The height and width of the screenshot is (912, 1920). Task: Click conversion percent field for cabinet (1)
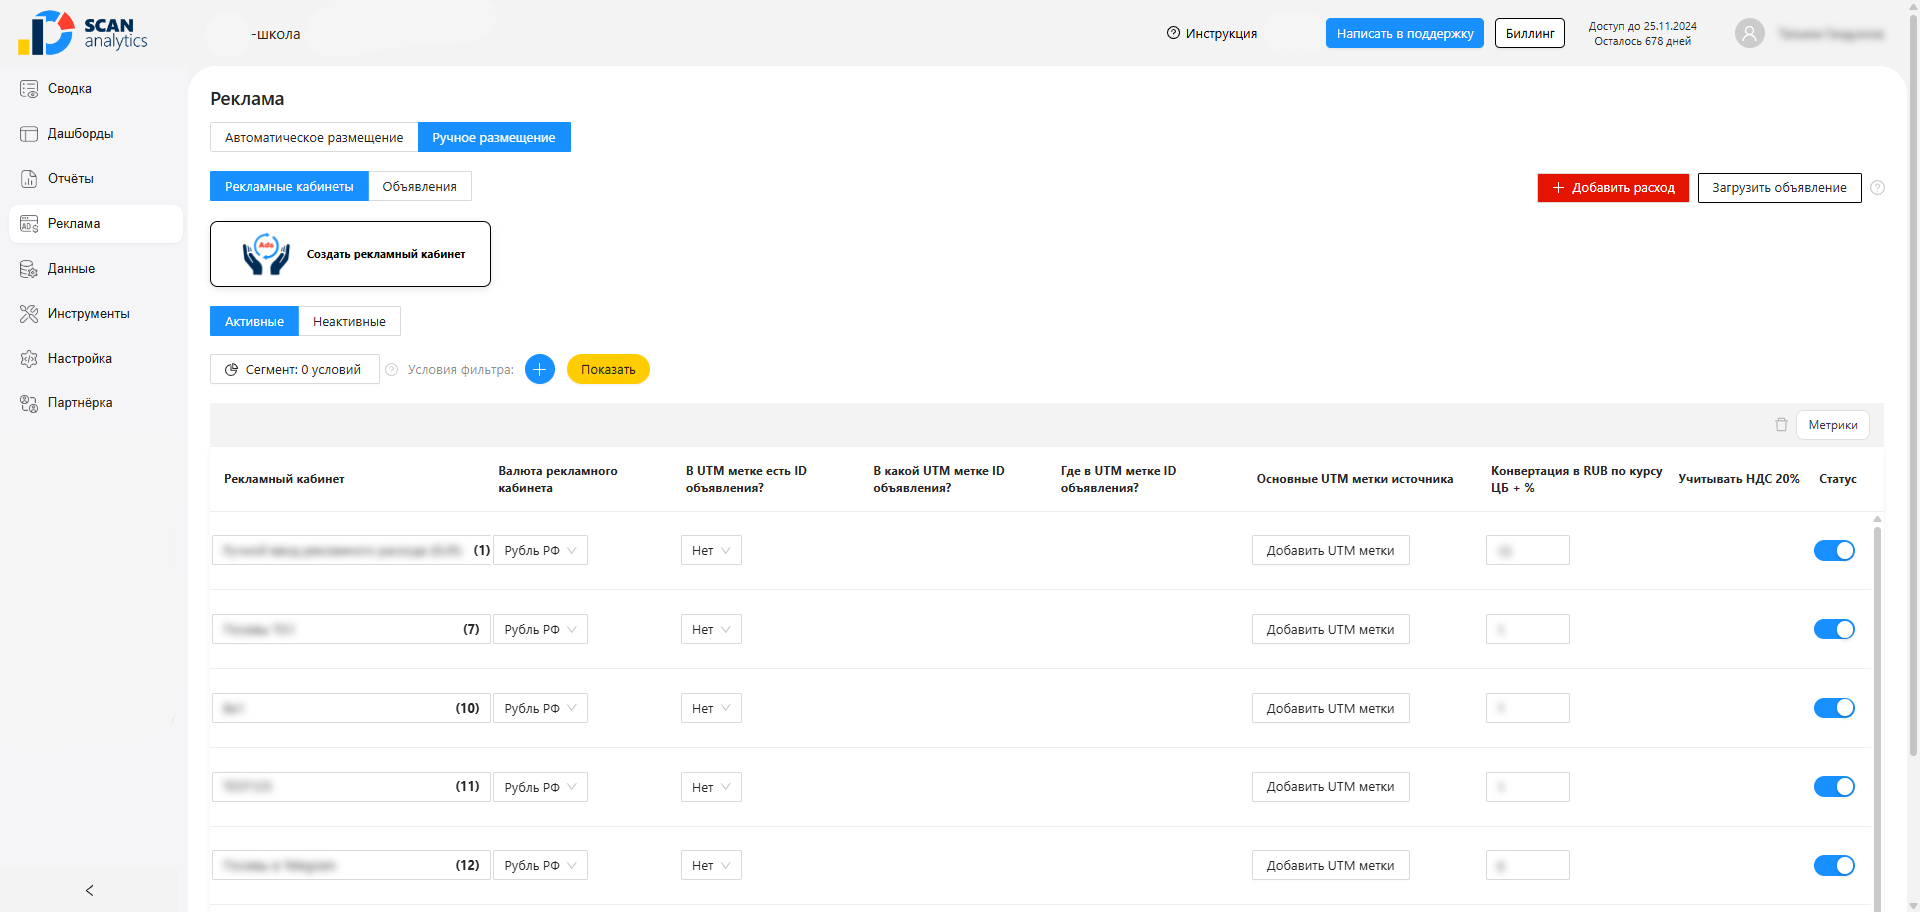pyautogui.click(x=1528, y=551)
